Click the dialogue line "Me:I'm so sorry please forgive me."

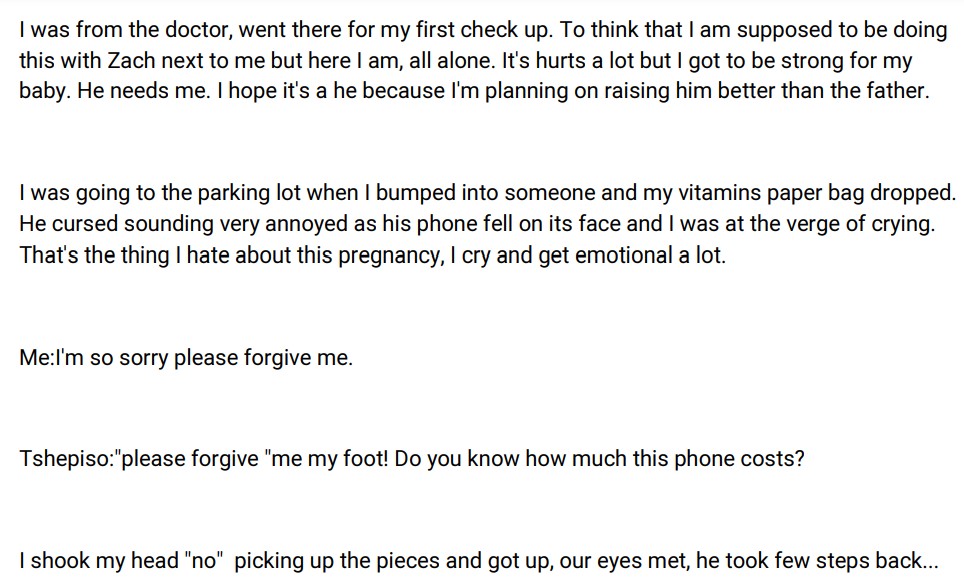coord(186,357)
